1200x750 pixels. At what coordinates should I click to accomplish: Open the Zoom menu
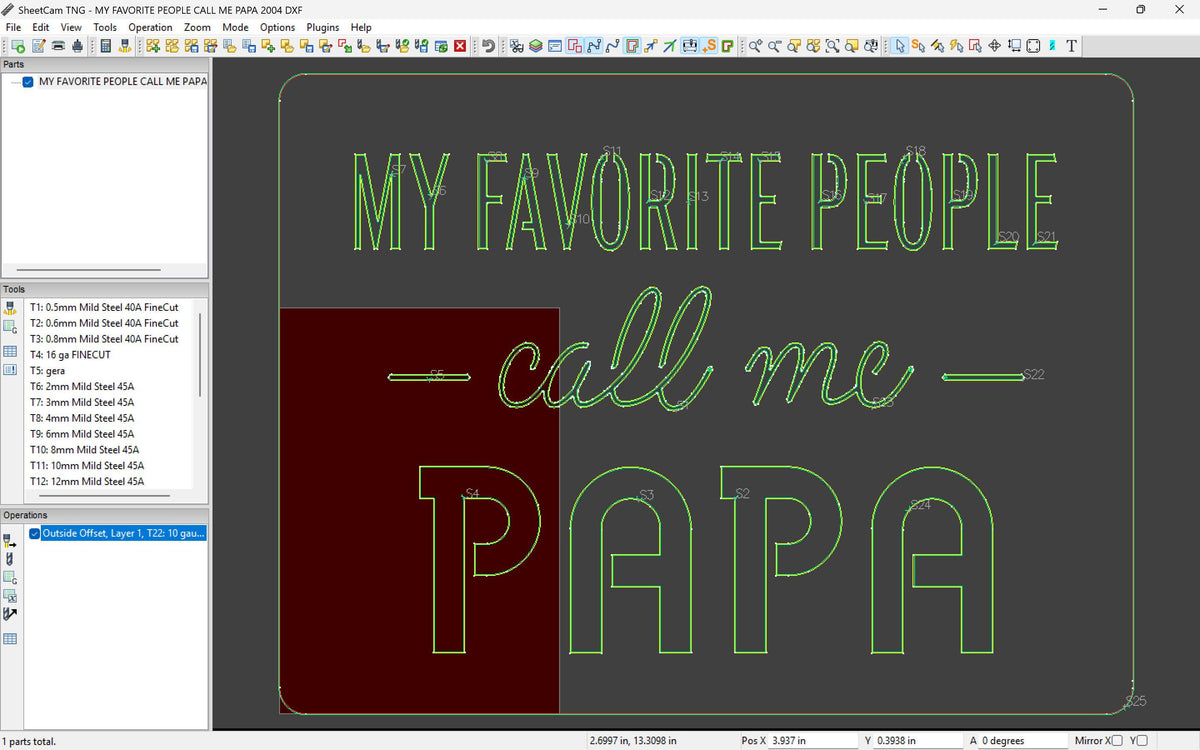pyautogui.click(x=197, y=27)
